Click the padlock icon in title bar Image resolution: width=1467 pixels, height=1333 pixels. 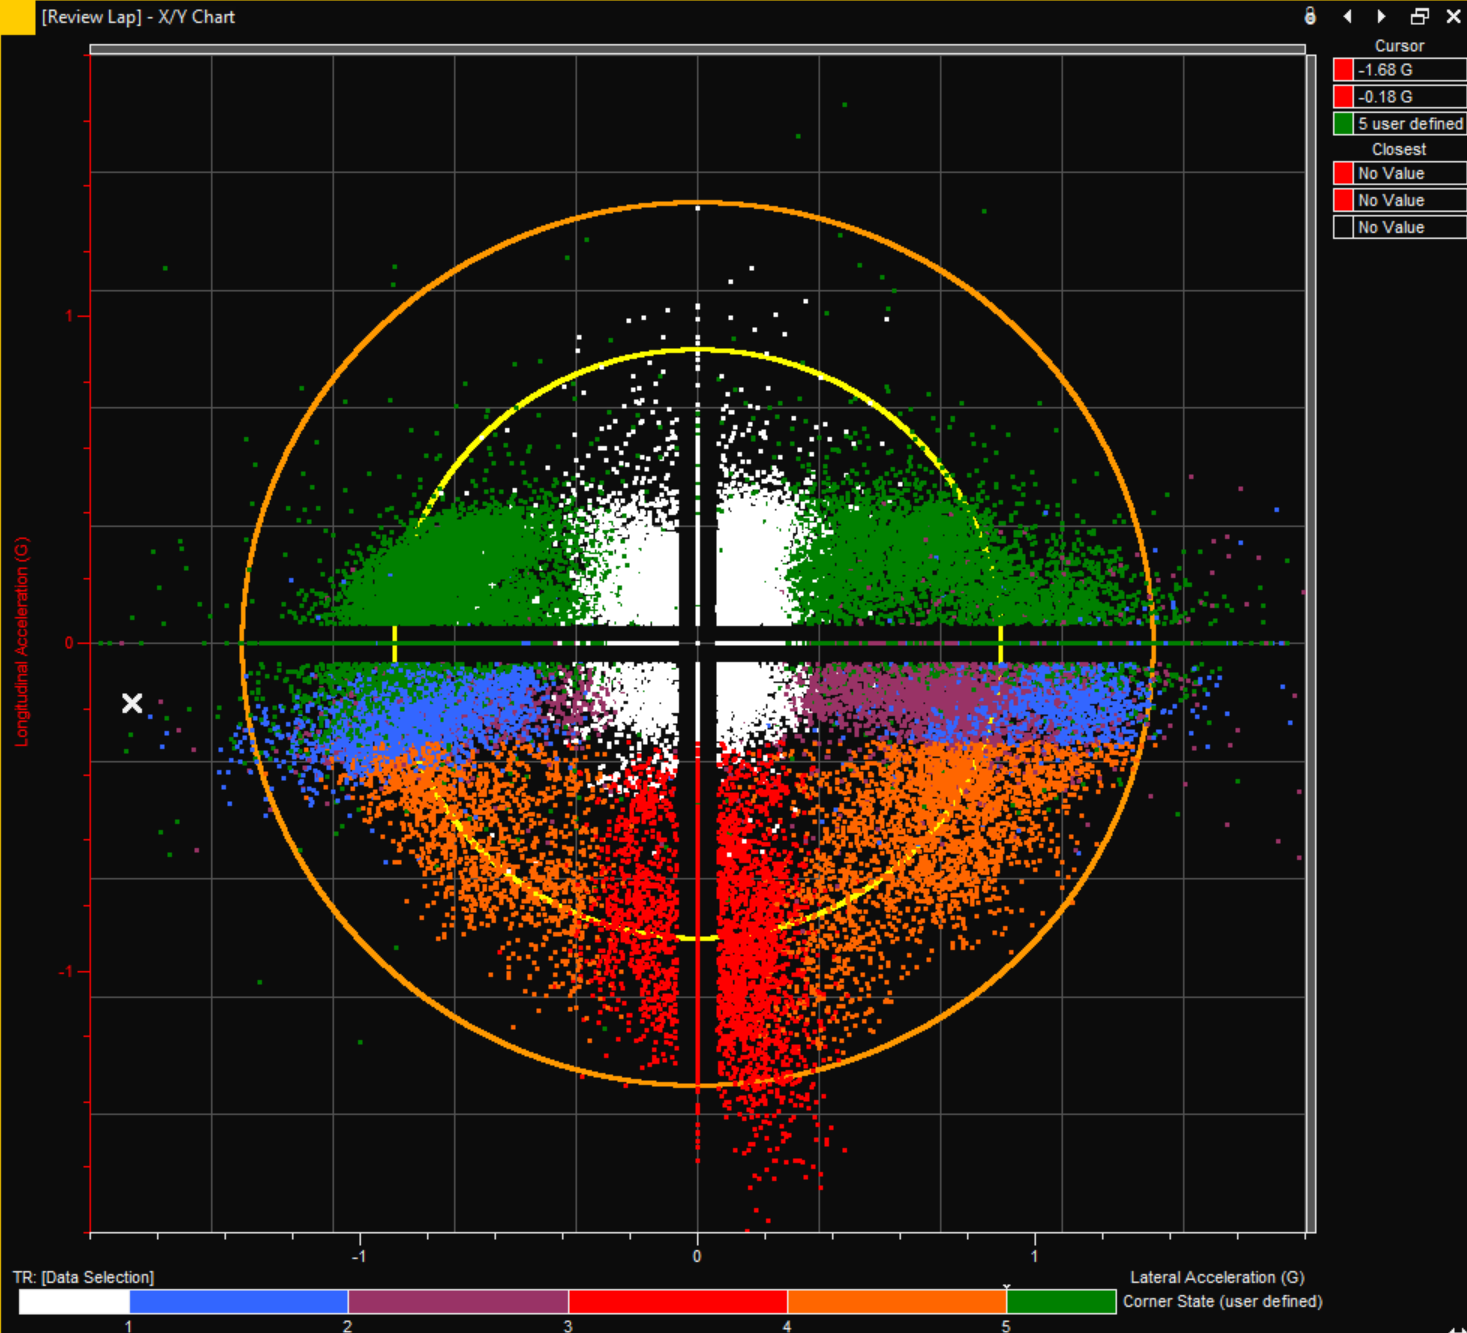click(1310, 16)
